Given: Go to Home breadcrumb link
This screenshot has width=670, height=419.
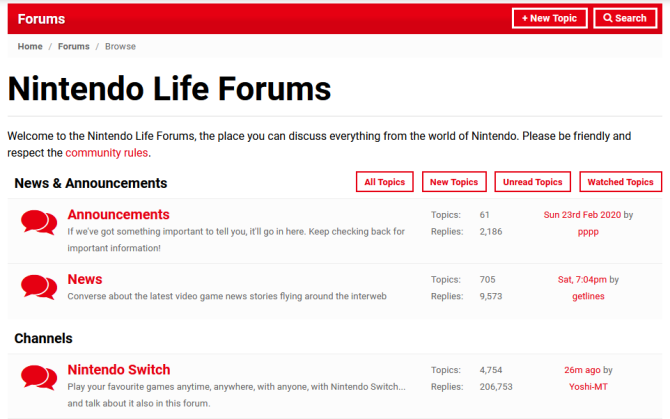Looking at the screenshot, I should pos(30,46).
